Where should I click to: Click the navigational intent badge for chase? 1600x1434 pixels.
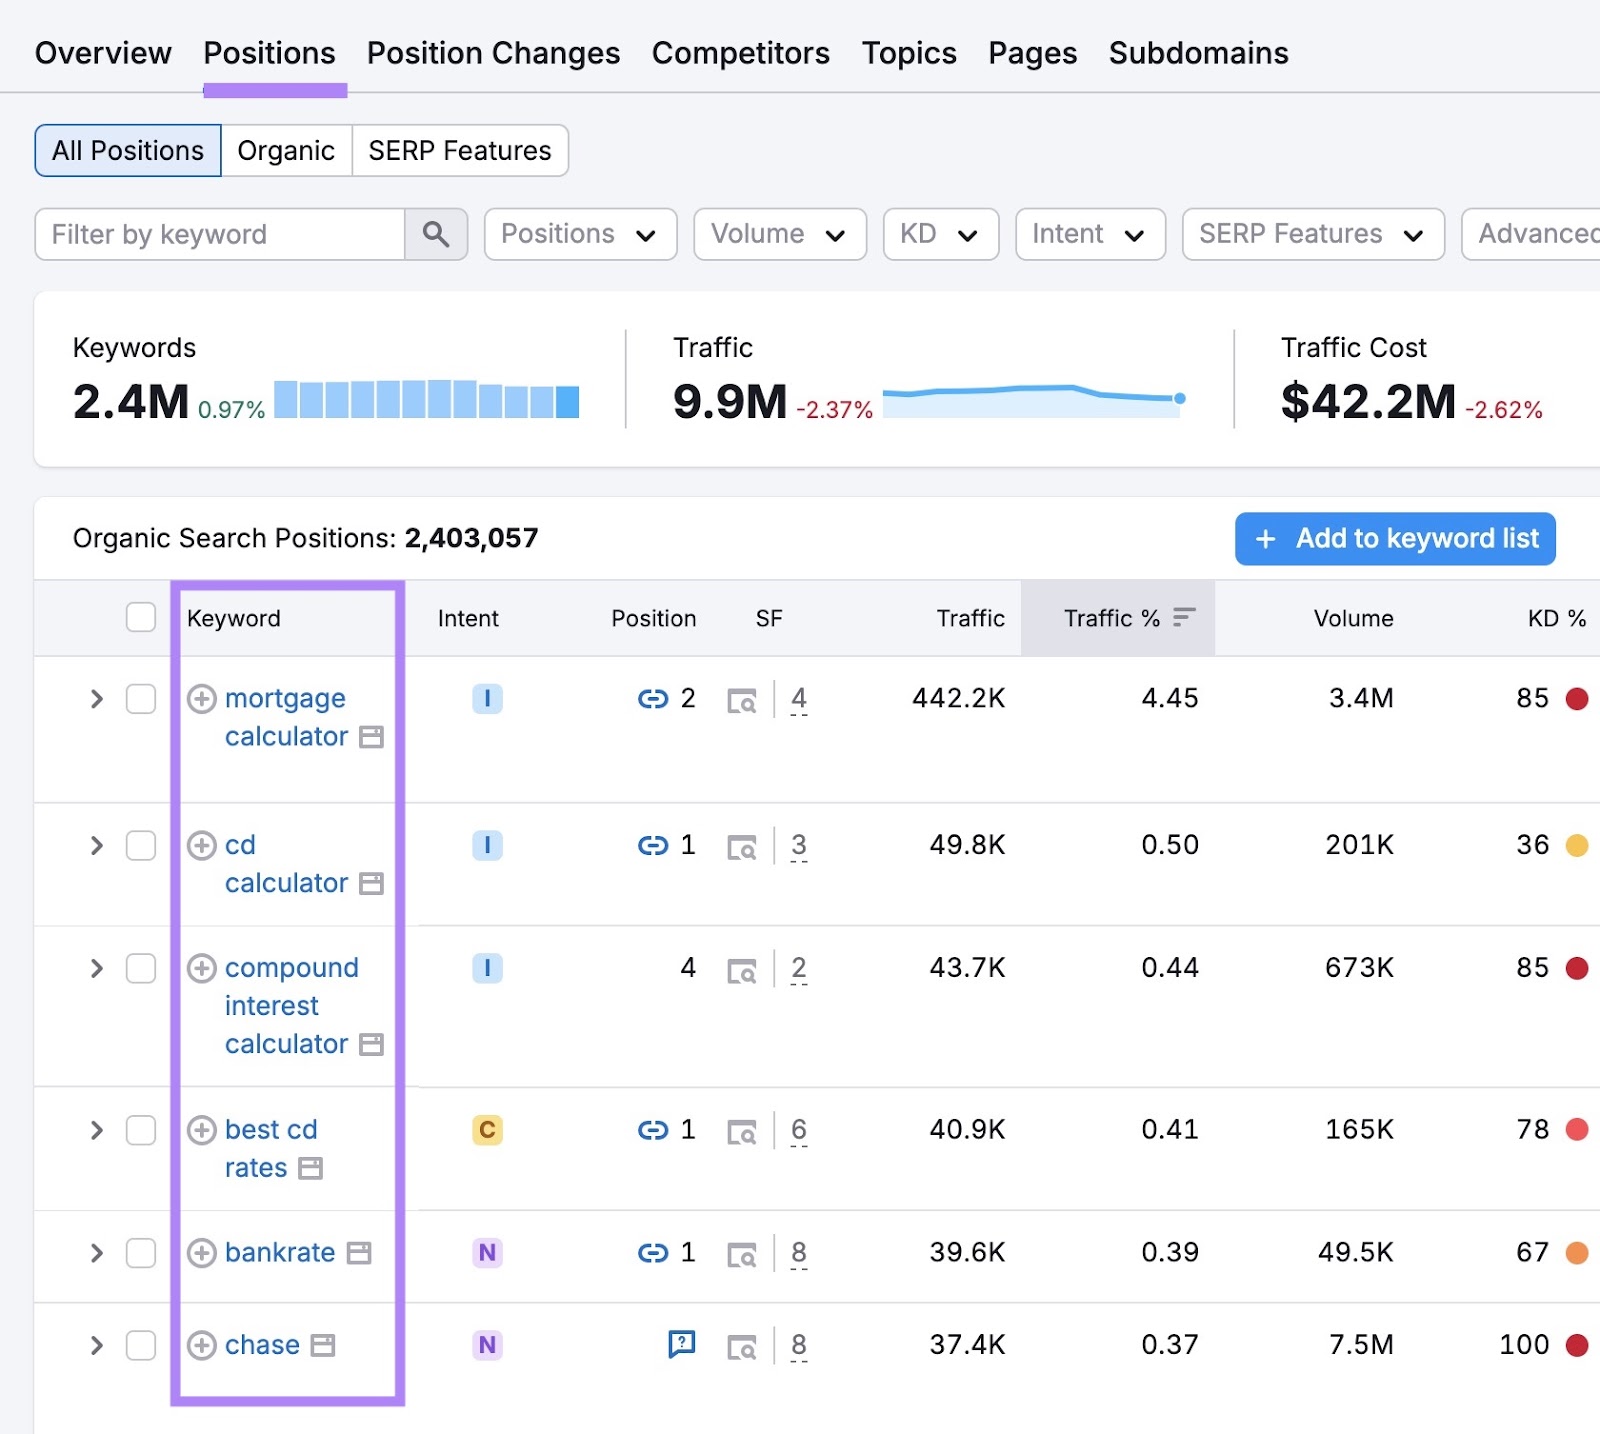(x=487, y=1345)
